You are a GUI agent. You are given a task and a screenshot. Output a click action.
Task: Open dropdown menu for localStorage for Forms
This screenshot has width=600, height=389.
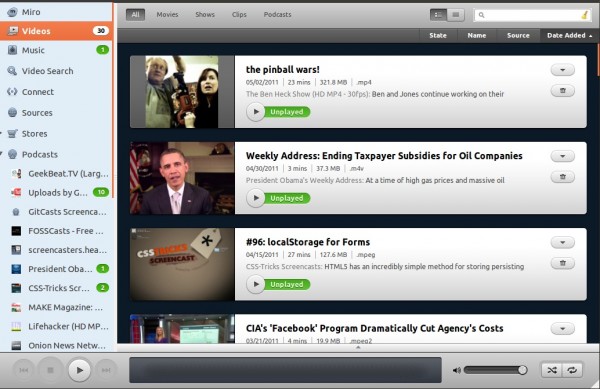[562, 242]
